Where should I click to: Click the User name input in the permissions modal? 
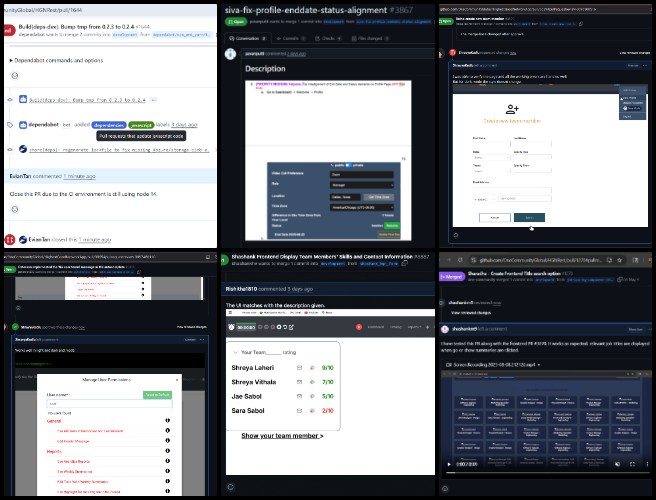109,404
